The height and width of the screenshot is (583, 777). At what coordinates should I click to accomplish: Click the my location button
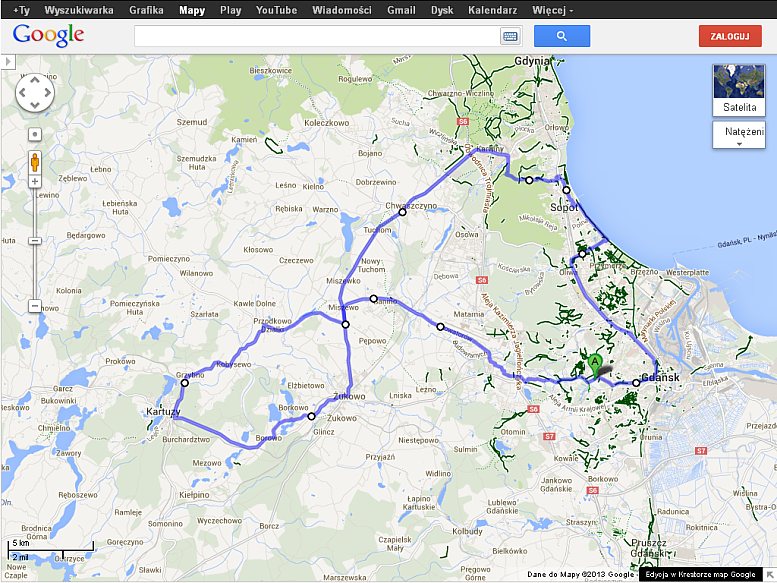click(35, 134)
